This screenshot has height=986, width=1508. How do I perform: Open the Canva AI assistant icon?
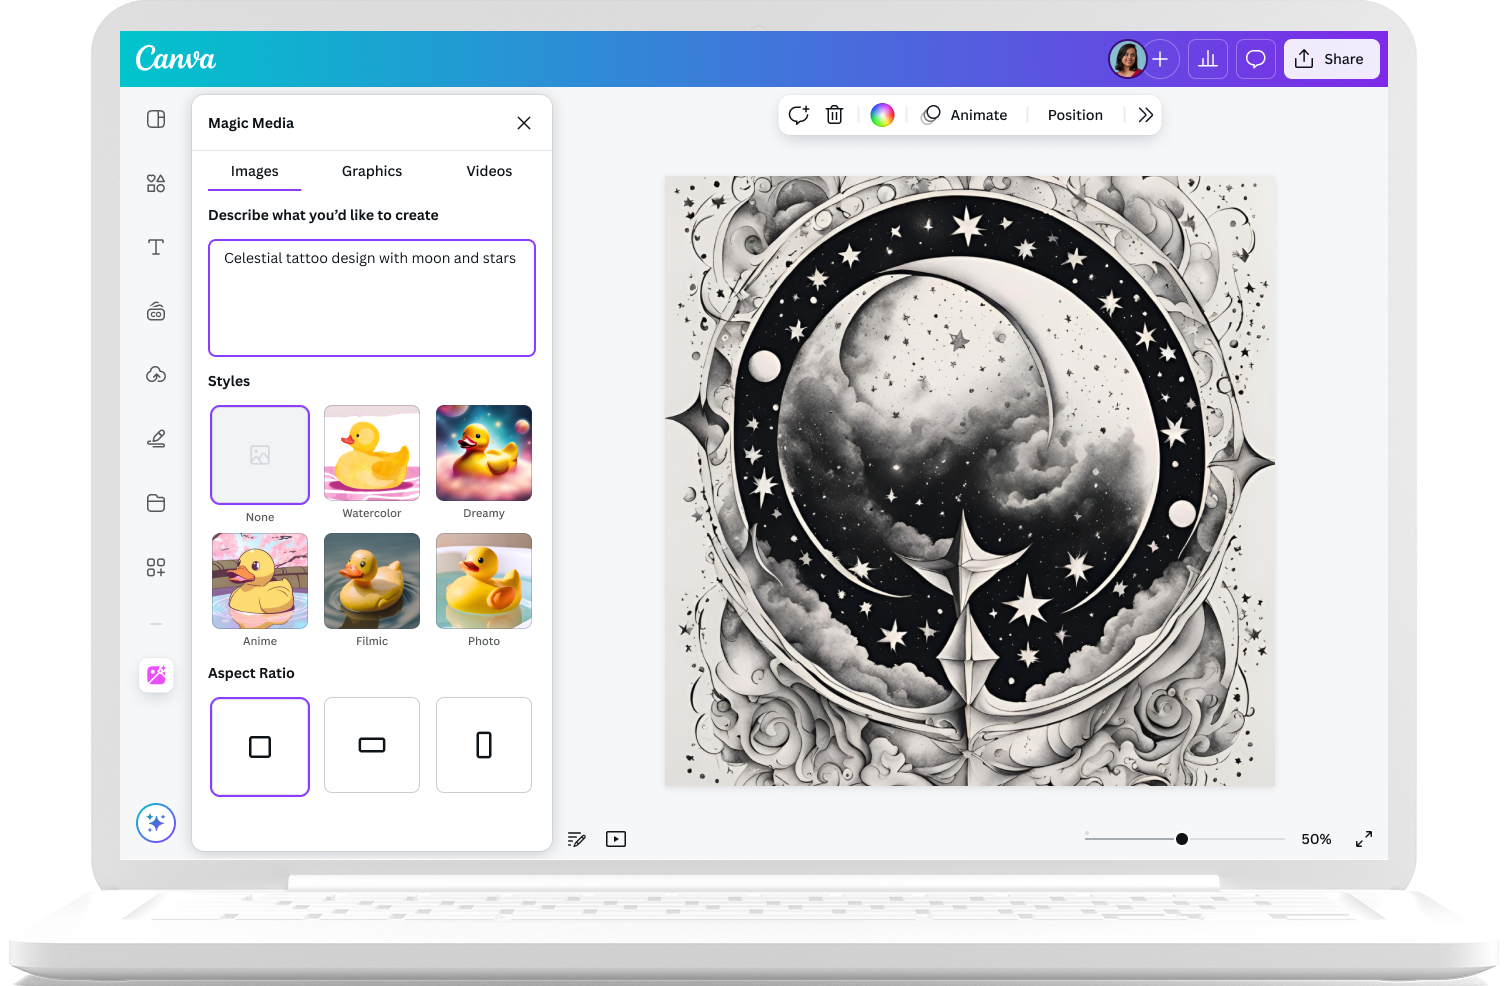156,823
